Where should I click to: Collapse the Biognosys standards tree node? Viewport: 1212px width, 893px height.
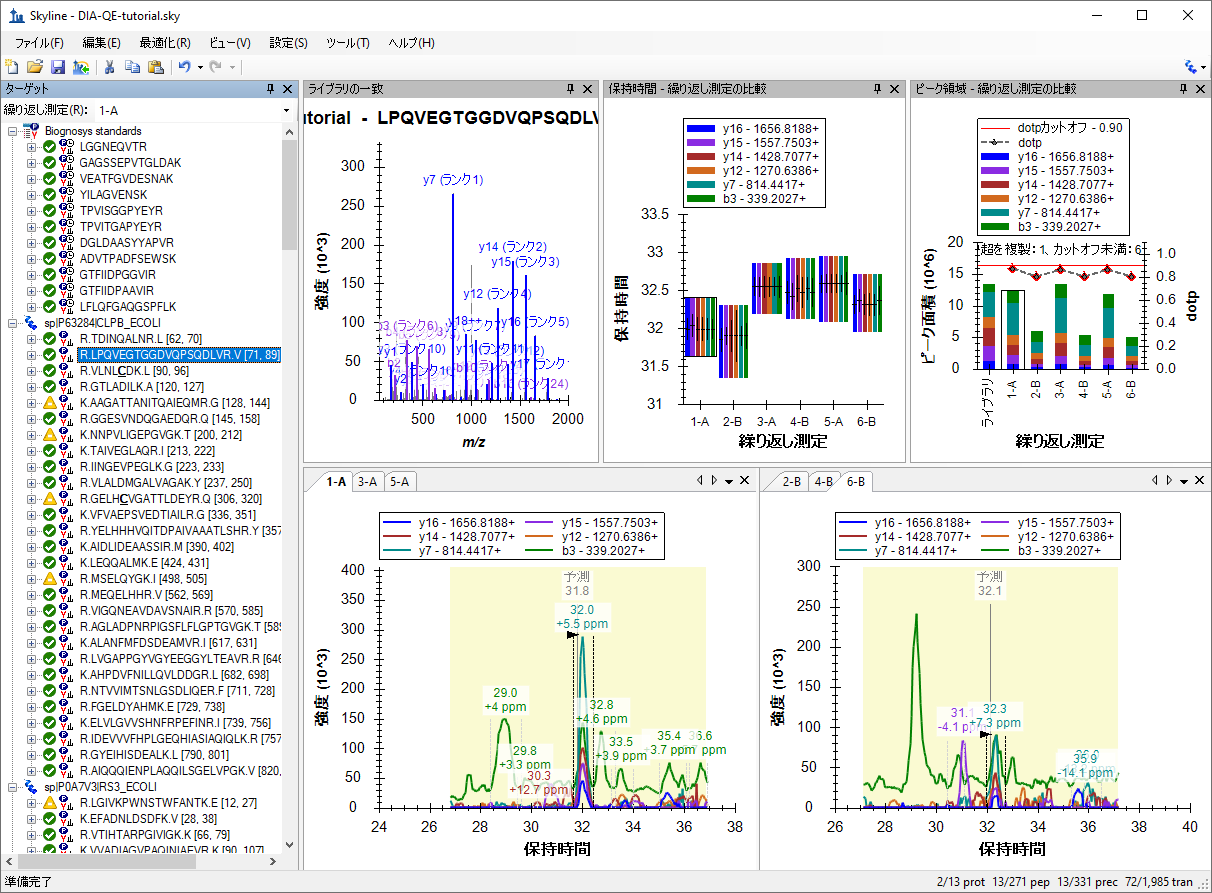tap(12, 131)
